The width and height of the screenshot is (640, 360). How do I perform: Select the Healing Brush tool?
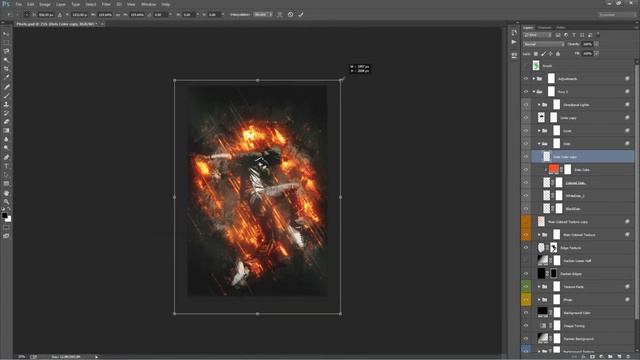tap(6, 87)
